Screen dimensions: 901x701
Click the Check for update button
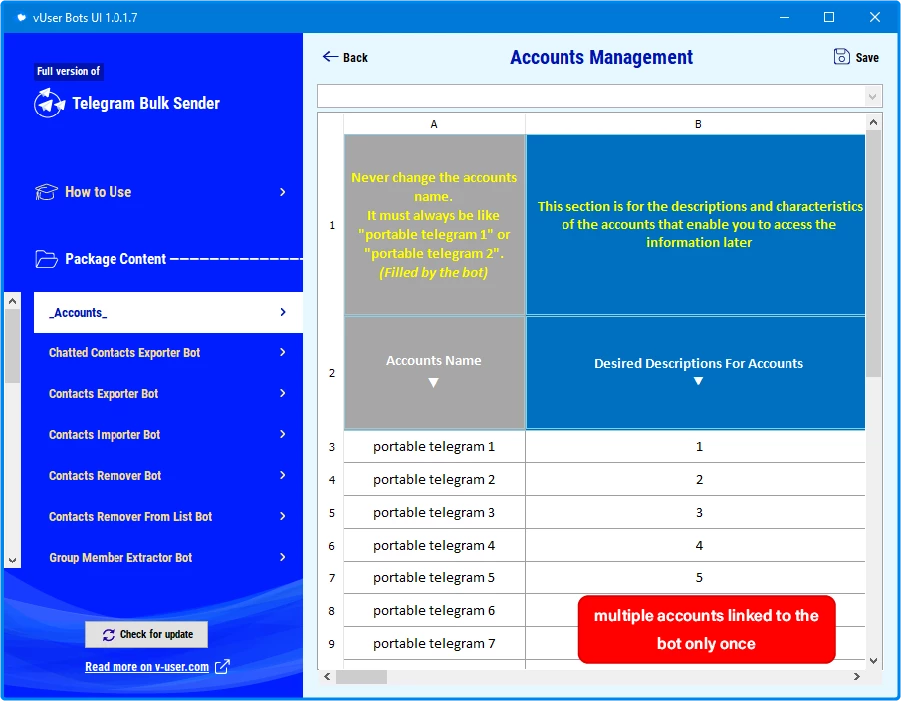pyautogui.click(x=147, y=634)
